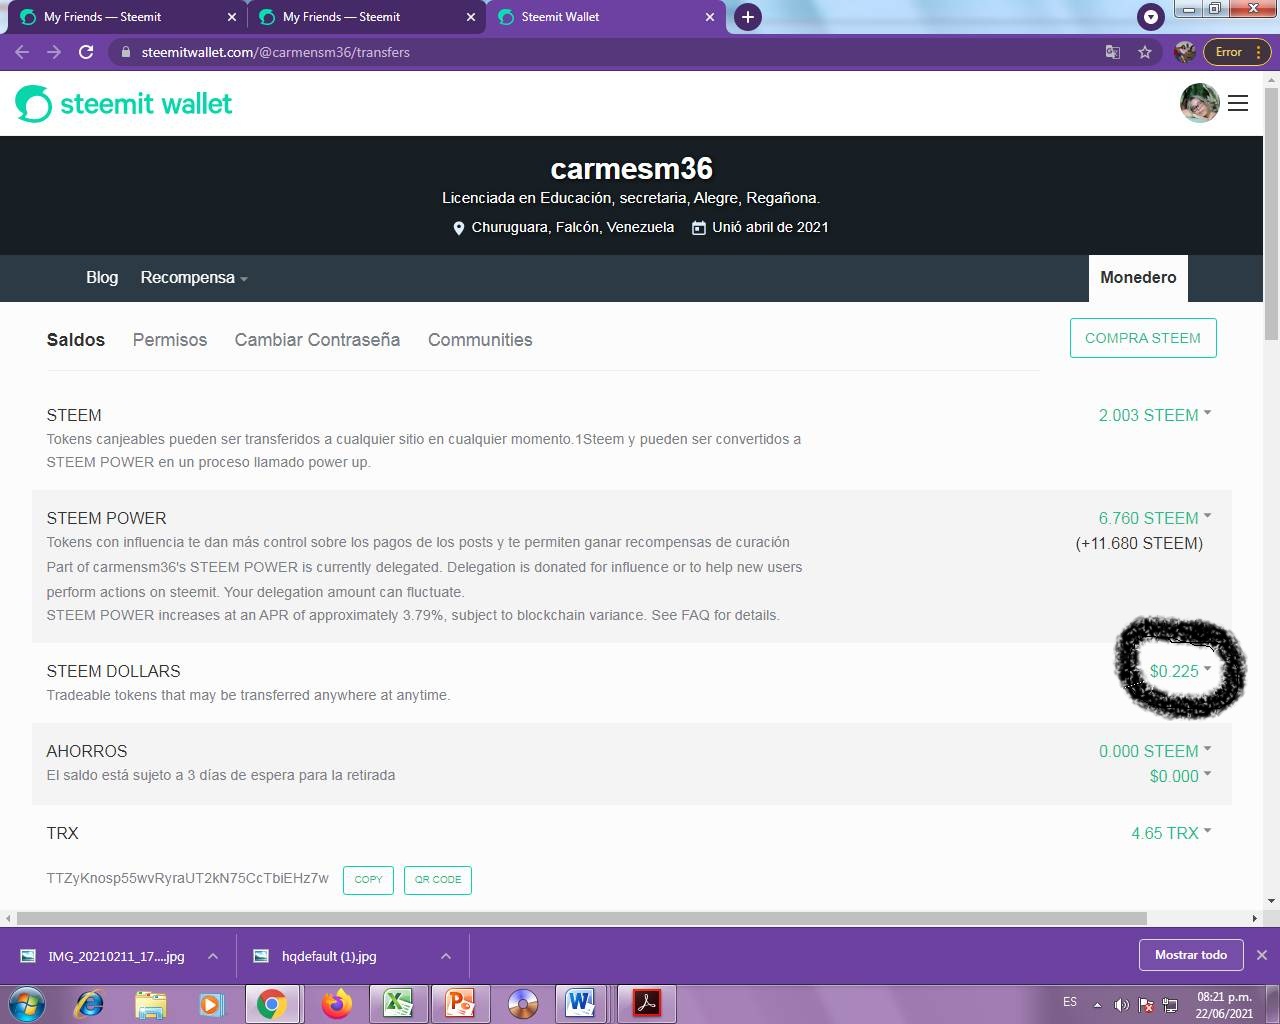Open the Communities tab
The image size is (1280, 1024).
480,340
